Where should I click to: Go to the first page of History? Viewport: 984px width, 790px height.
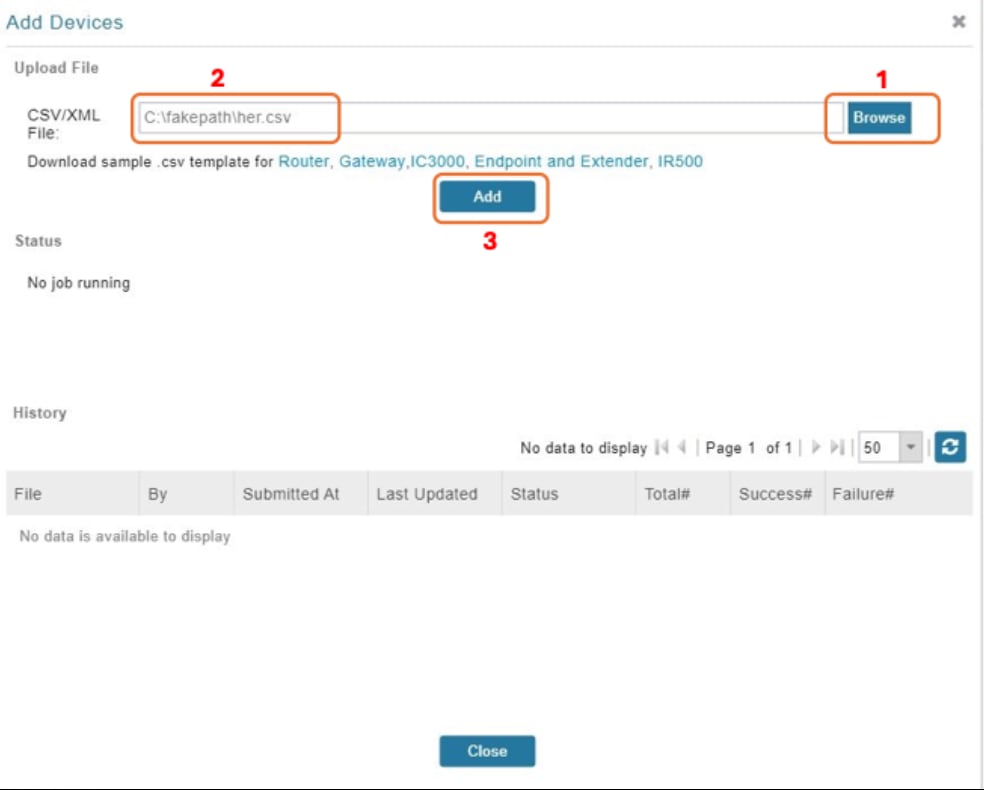[661, 447]
